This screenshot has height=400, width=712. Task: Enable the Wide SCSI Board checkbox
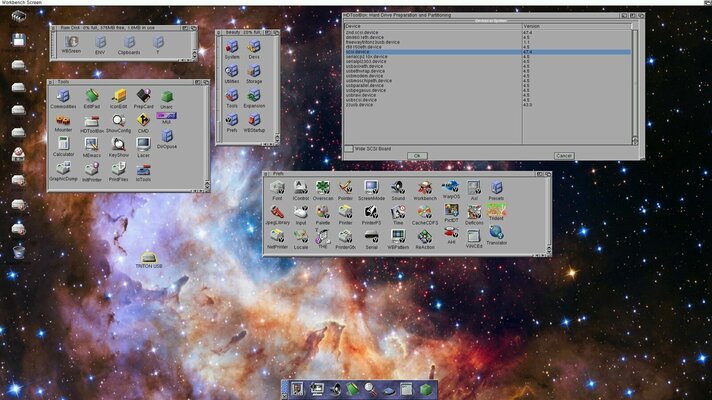pos(349,148)
